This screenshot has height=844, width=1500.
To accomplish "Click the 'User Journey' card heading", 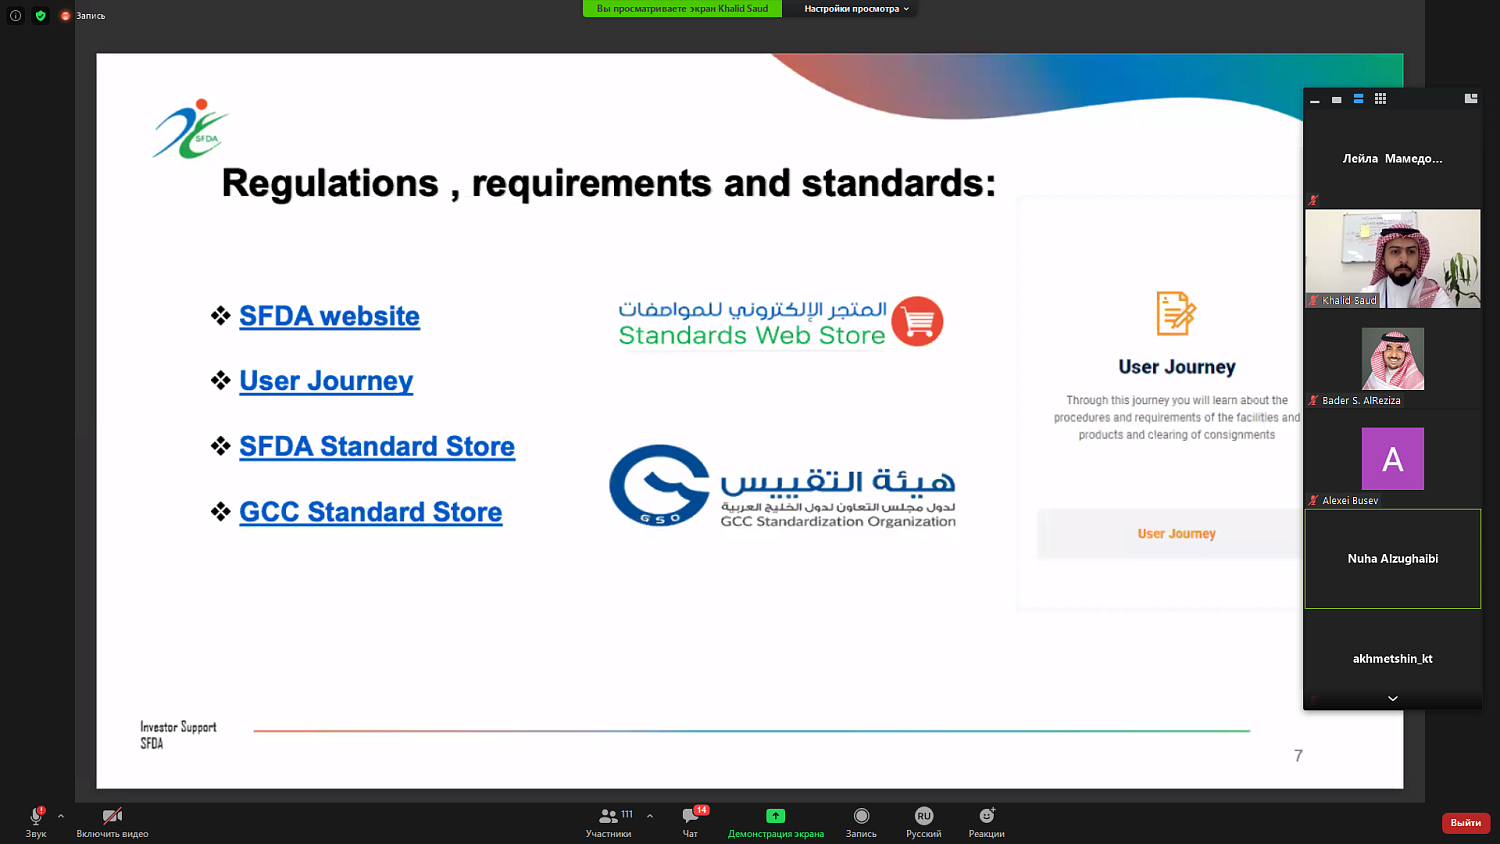I will point(1177,367).
